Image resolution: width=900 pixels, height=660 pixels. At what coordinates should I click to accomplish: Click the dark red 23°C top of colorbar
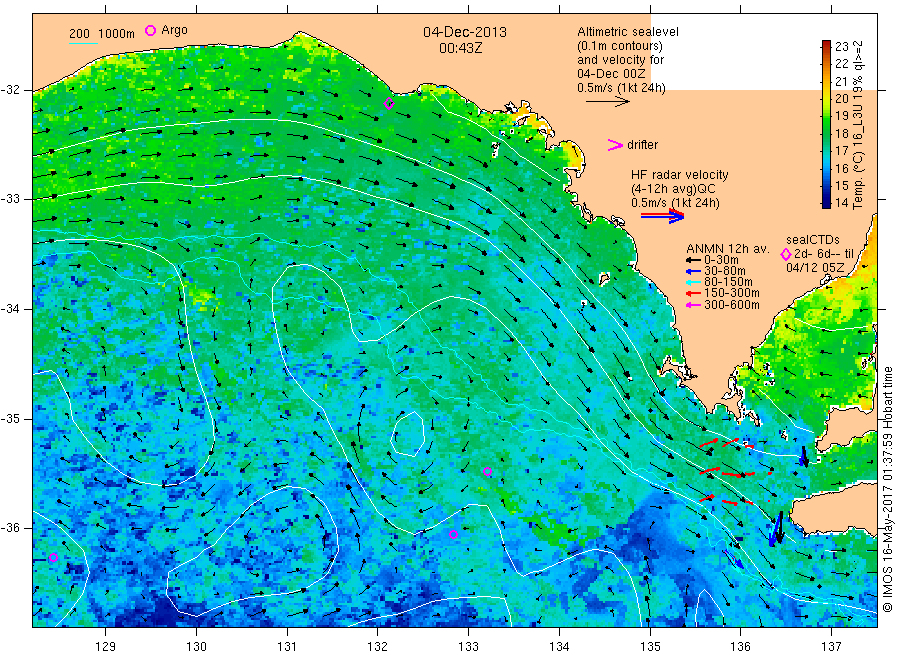(826, 44)
